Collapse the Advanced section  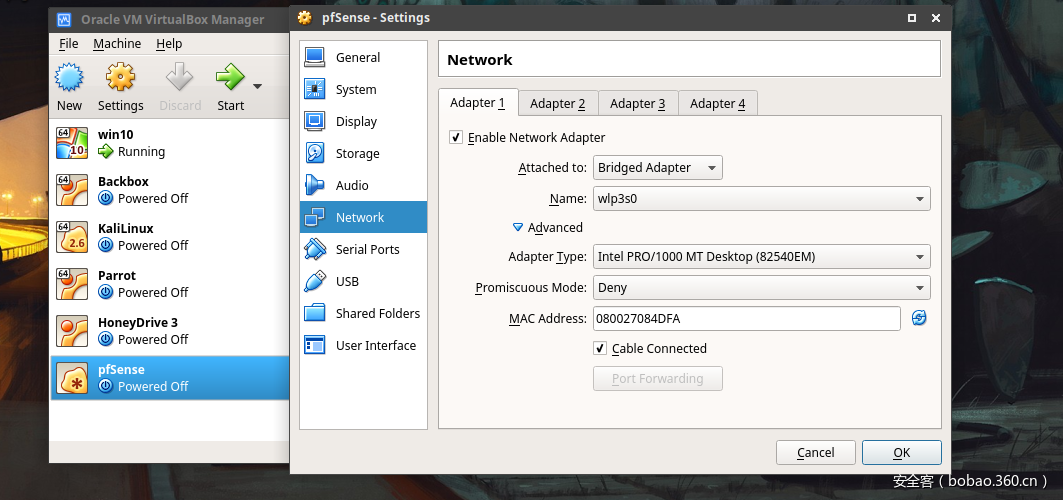pyautogui.click(x=518, y=227)
